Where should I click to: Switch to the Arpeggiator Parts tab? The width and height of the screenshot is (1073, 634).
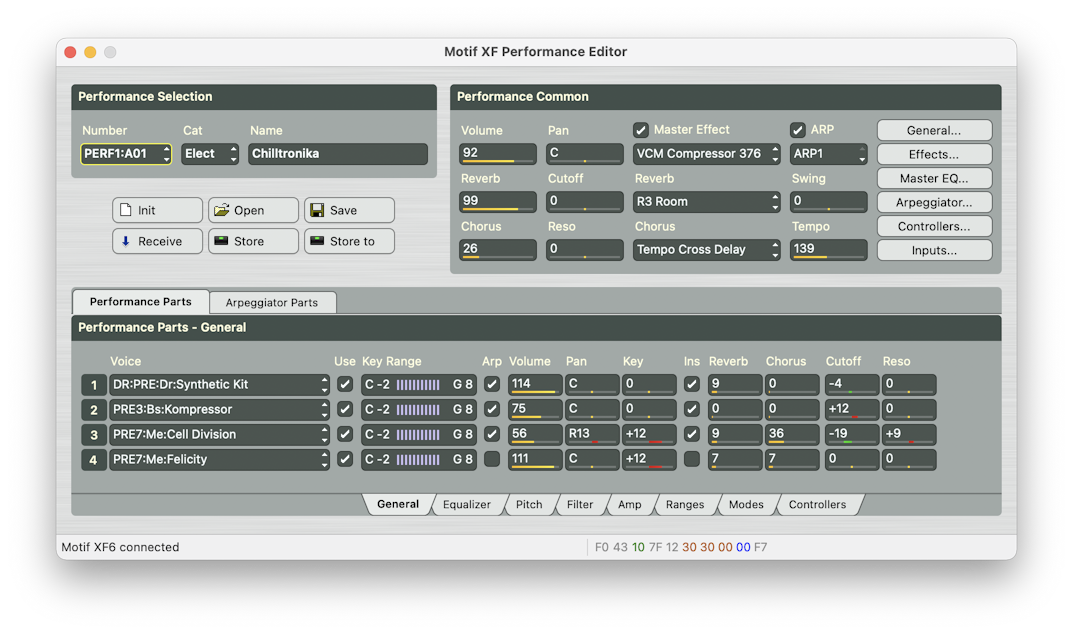pos(272,302)
